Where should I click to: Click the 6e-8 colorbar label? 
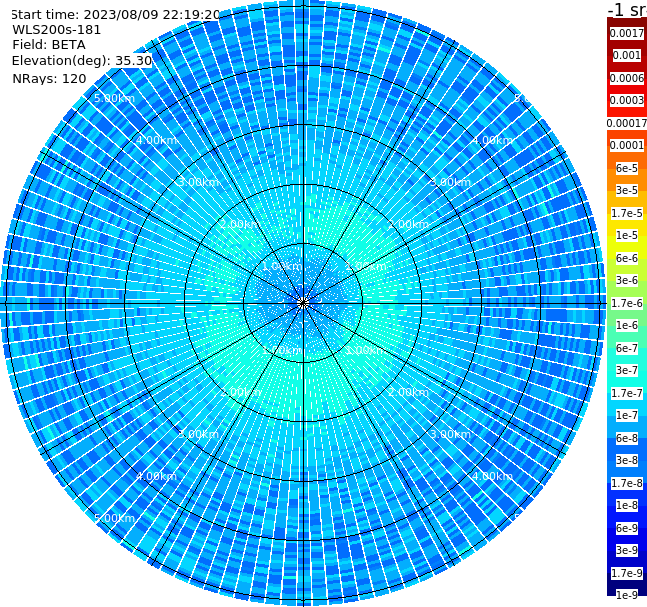coord(627,438)
